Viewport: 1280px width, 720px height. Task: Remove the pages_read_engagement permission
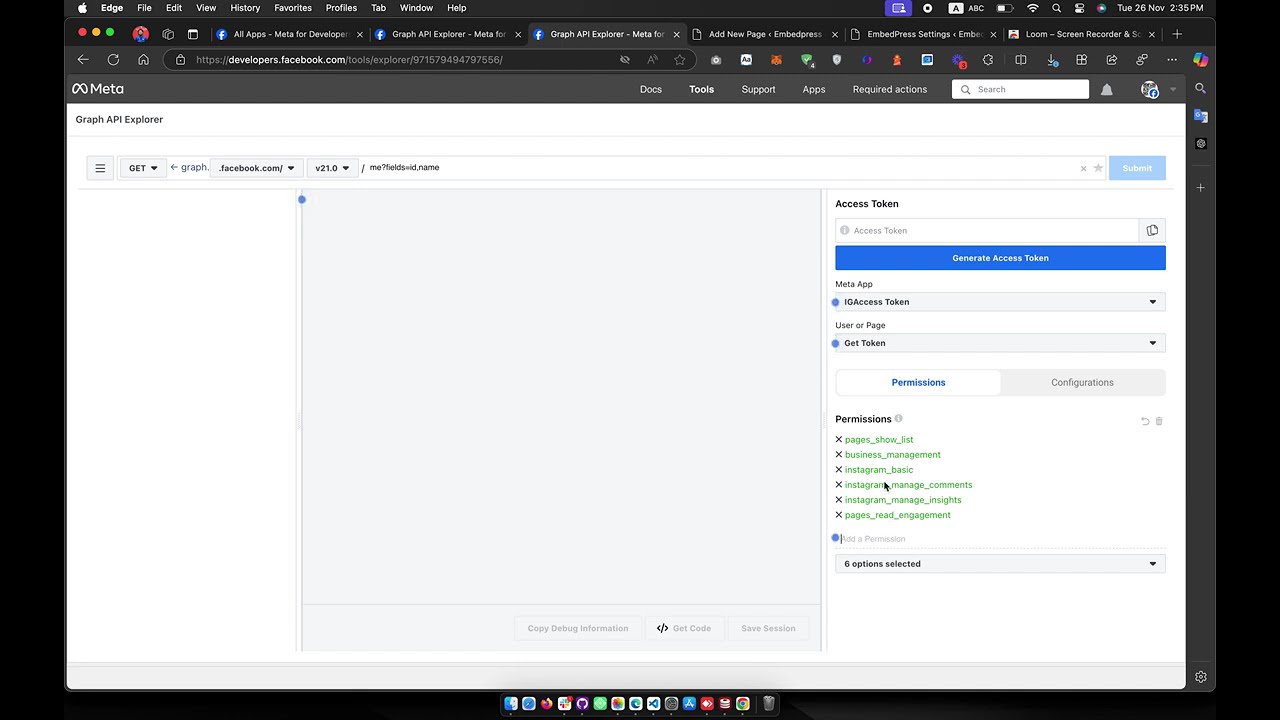[x=839, y=515]
